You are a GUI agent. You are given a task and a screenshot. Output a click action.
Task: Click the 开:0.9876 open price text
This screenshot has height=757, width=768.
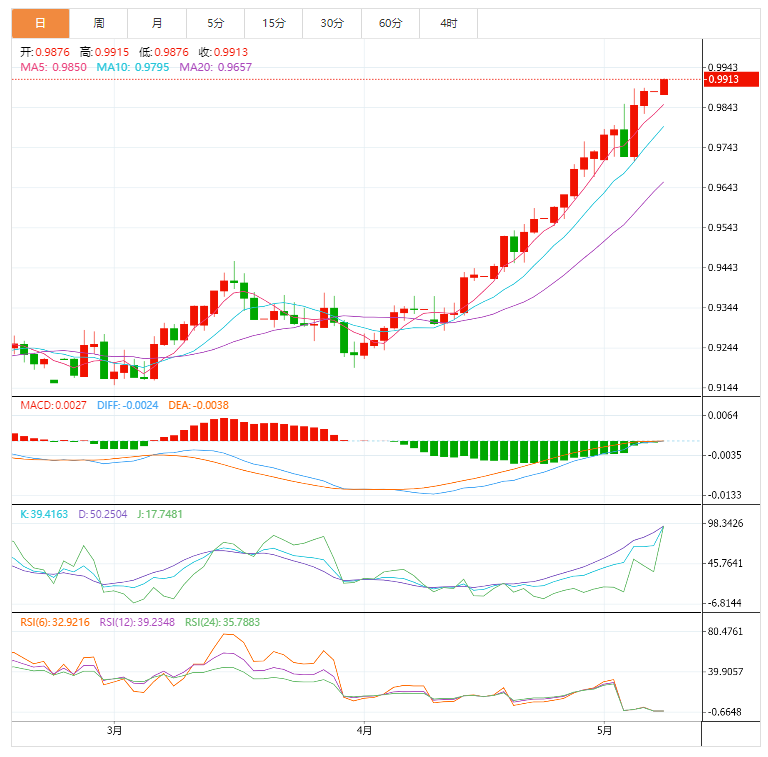pos(45,52)
